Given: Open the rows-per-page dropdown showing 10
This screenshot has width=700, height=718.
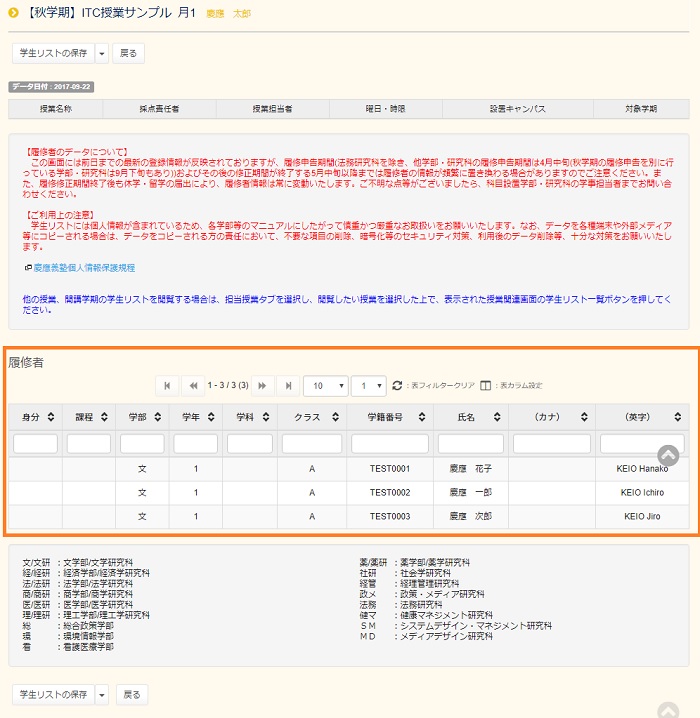Looking at the screenshot, I should coord(325,385).
